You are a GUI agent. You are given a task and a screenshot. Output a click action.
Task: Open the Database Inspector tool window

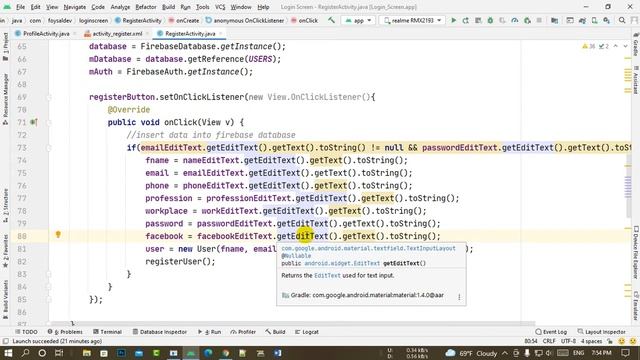tap(160, 332)
